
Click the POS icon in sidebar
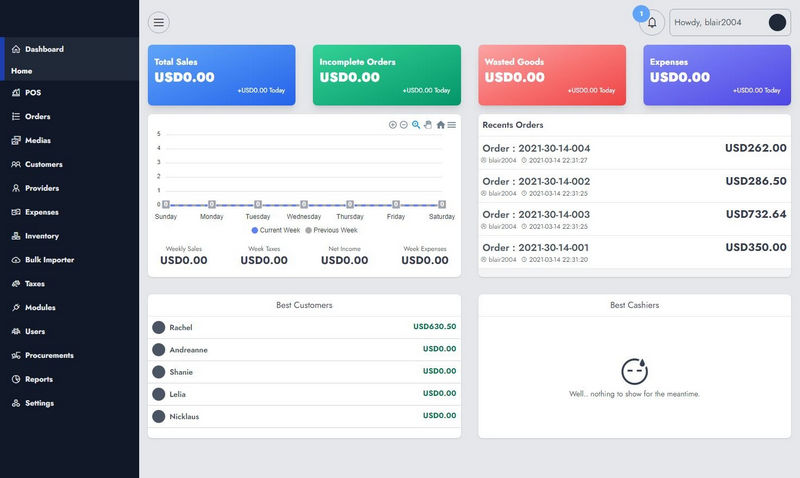16,92
